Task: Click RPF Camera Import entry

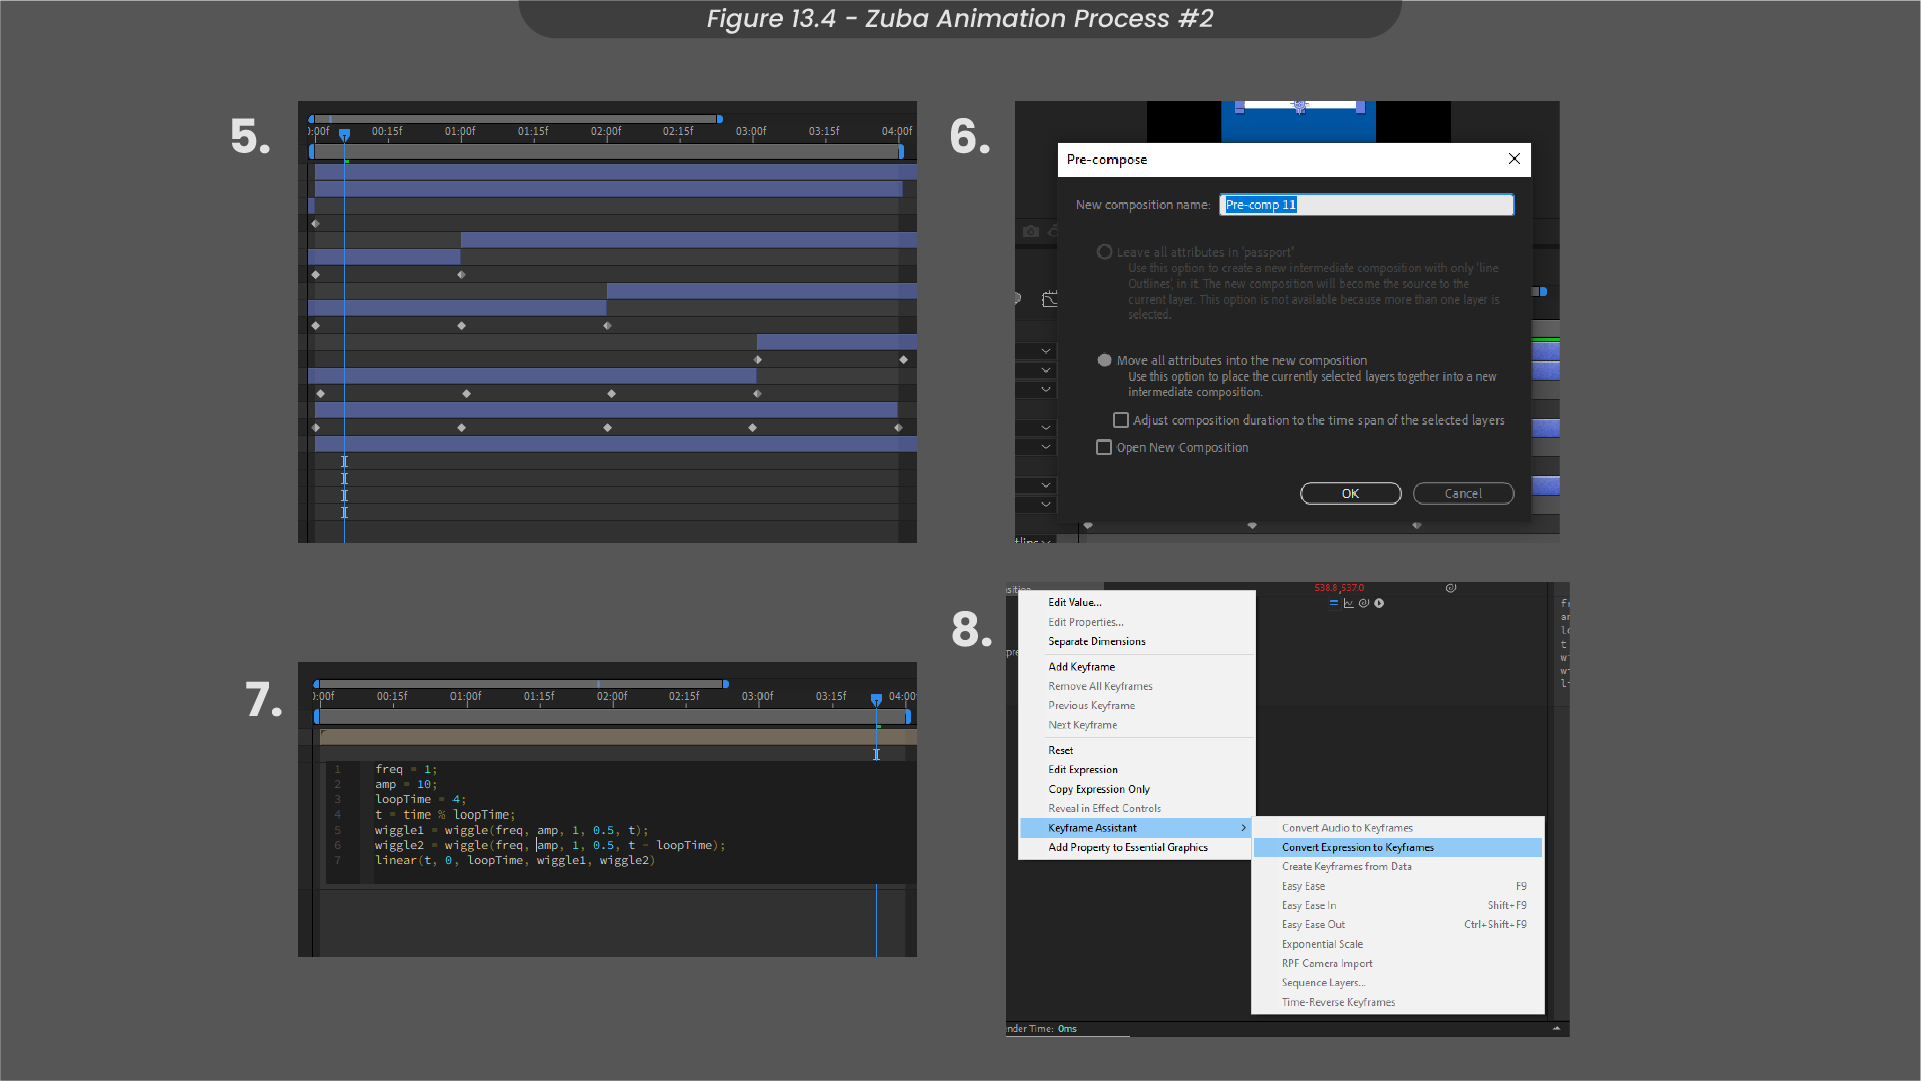Action: point(1327,963)
